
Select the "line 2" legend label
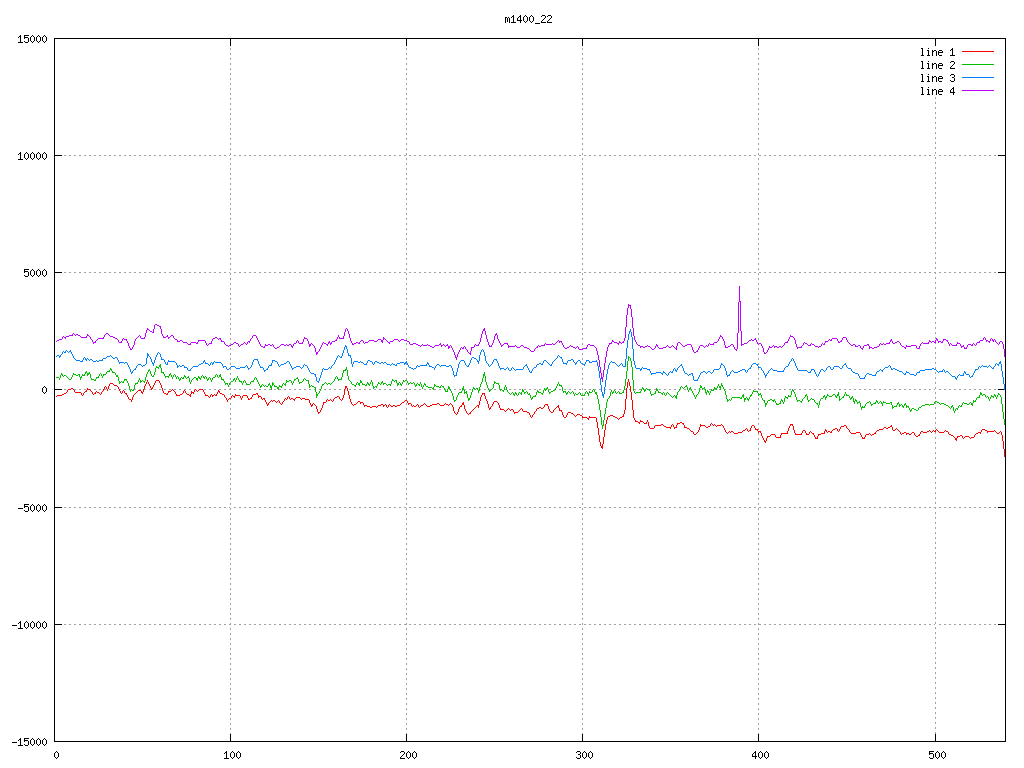click(937, 65)
